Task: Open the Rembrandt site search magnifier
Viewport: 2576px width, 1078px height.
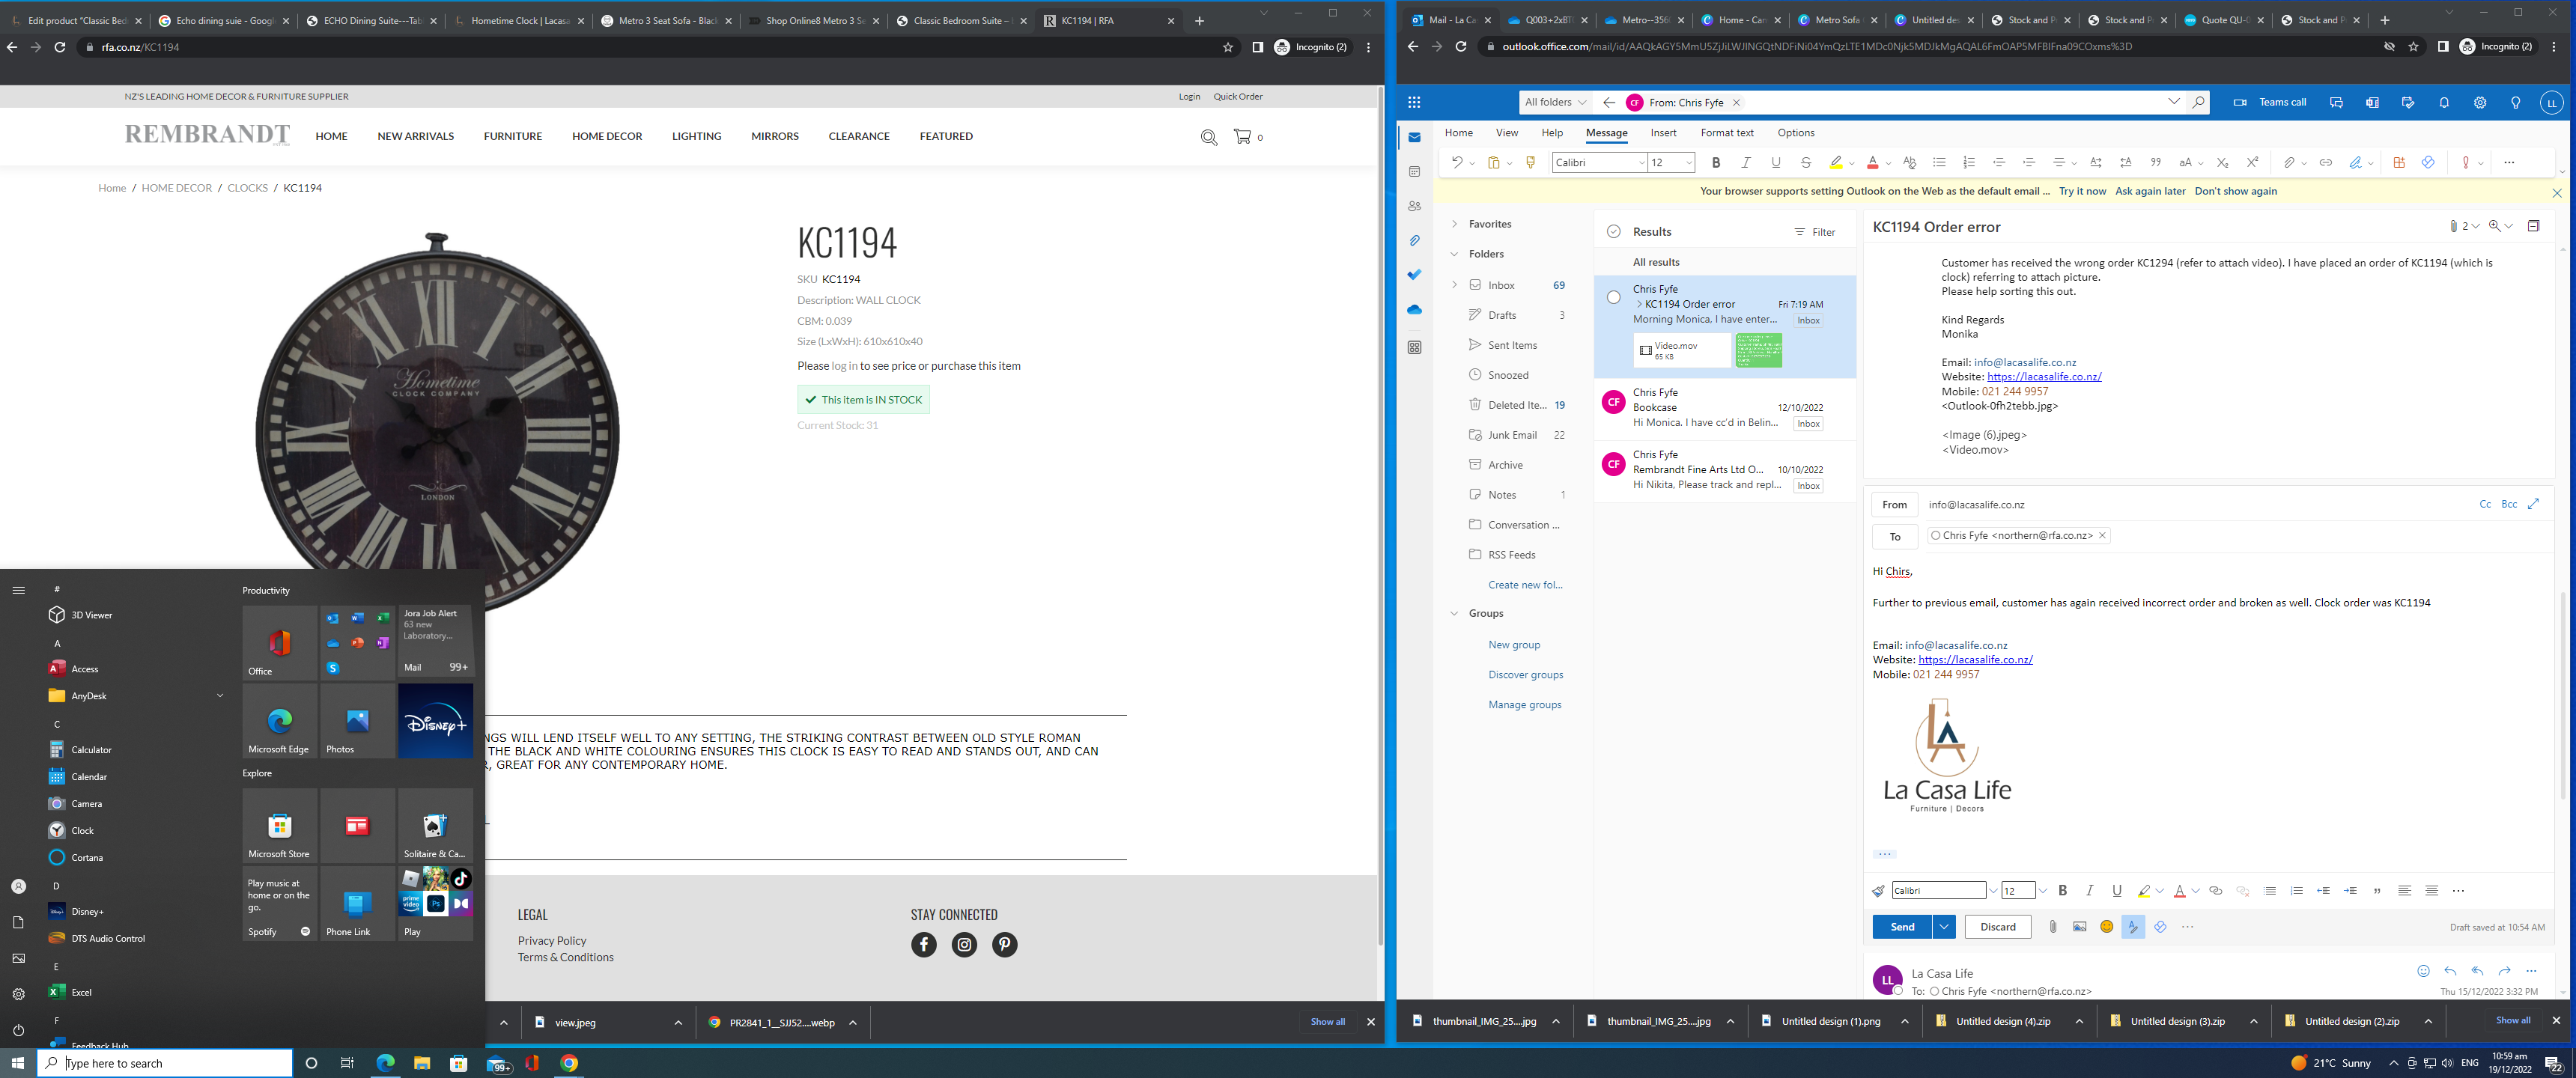Action: click(1208, 137)
